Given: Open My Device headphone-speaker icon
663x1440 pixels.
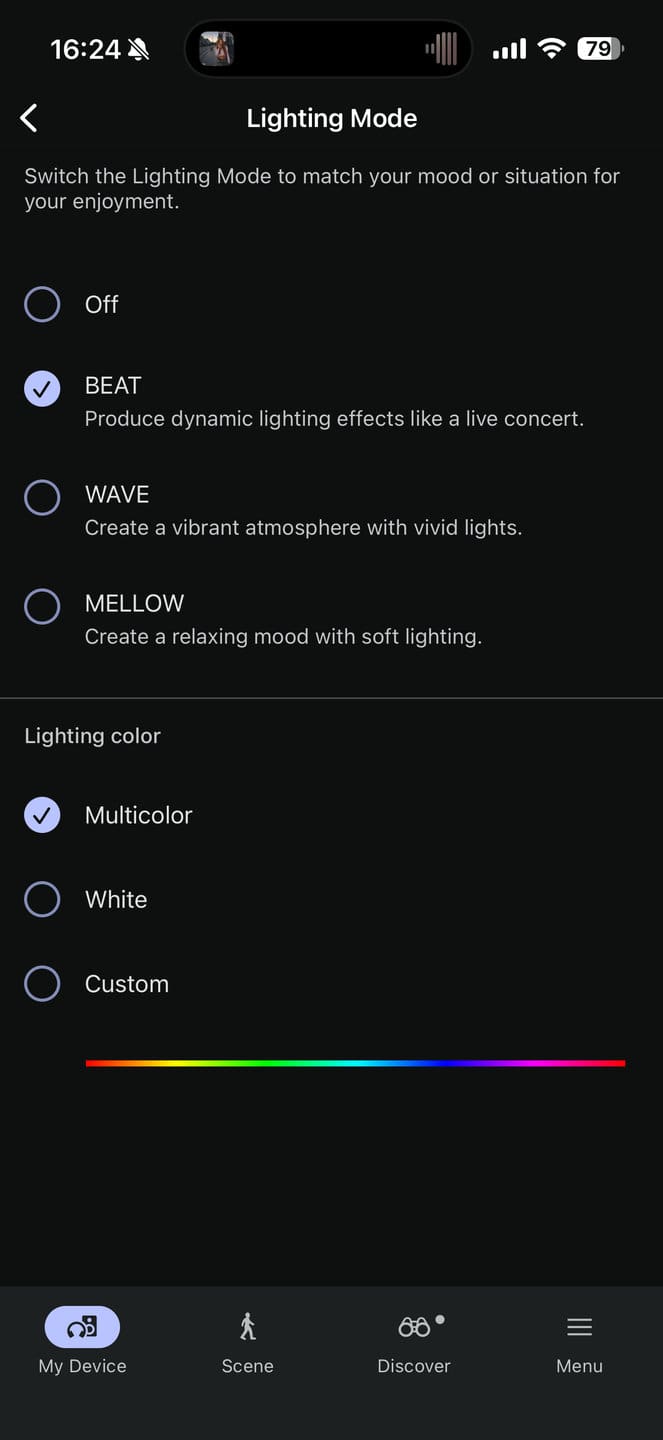Looking at the screenshot, I should tap(82, 1327).
